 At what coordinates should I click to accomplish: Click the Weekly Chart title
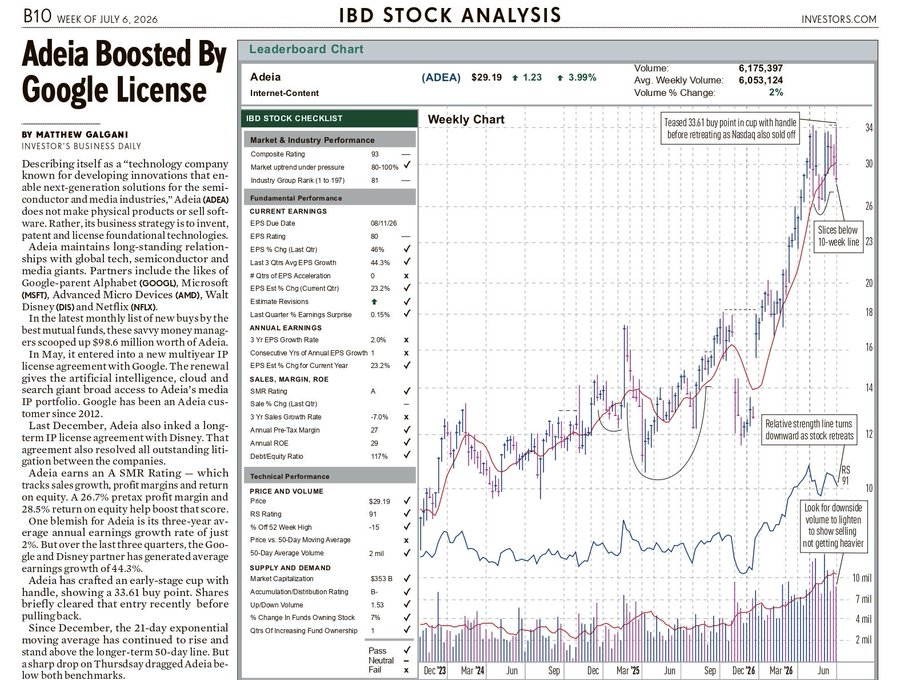[465, 119]
